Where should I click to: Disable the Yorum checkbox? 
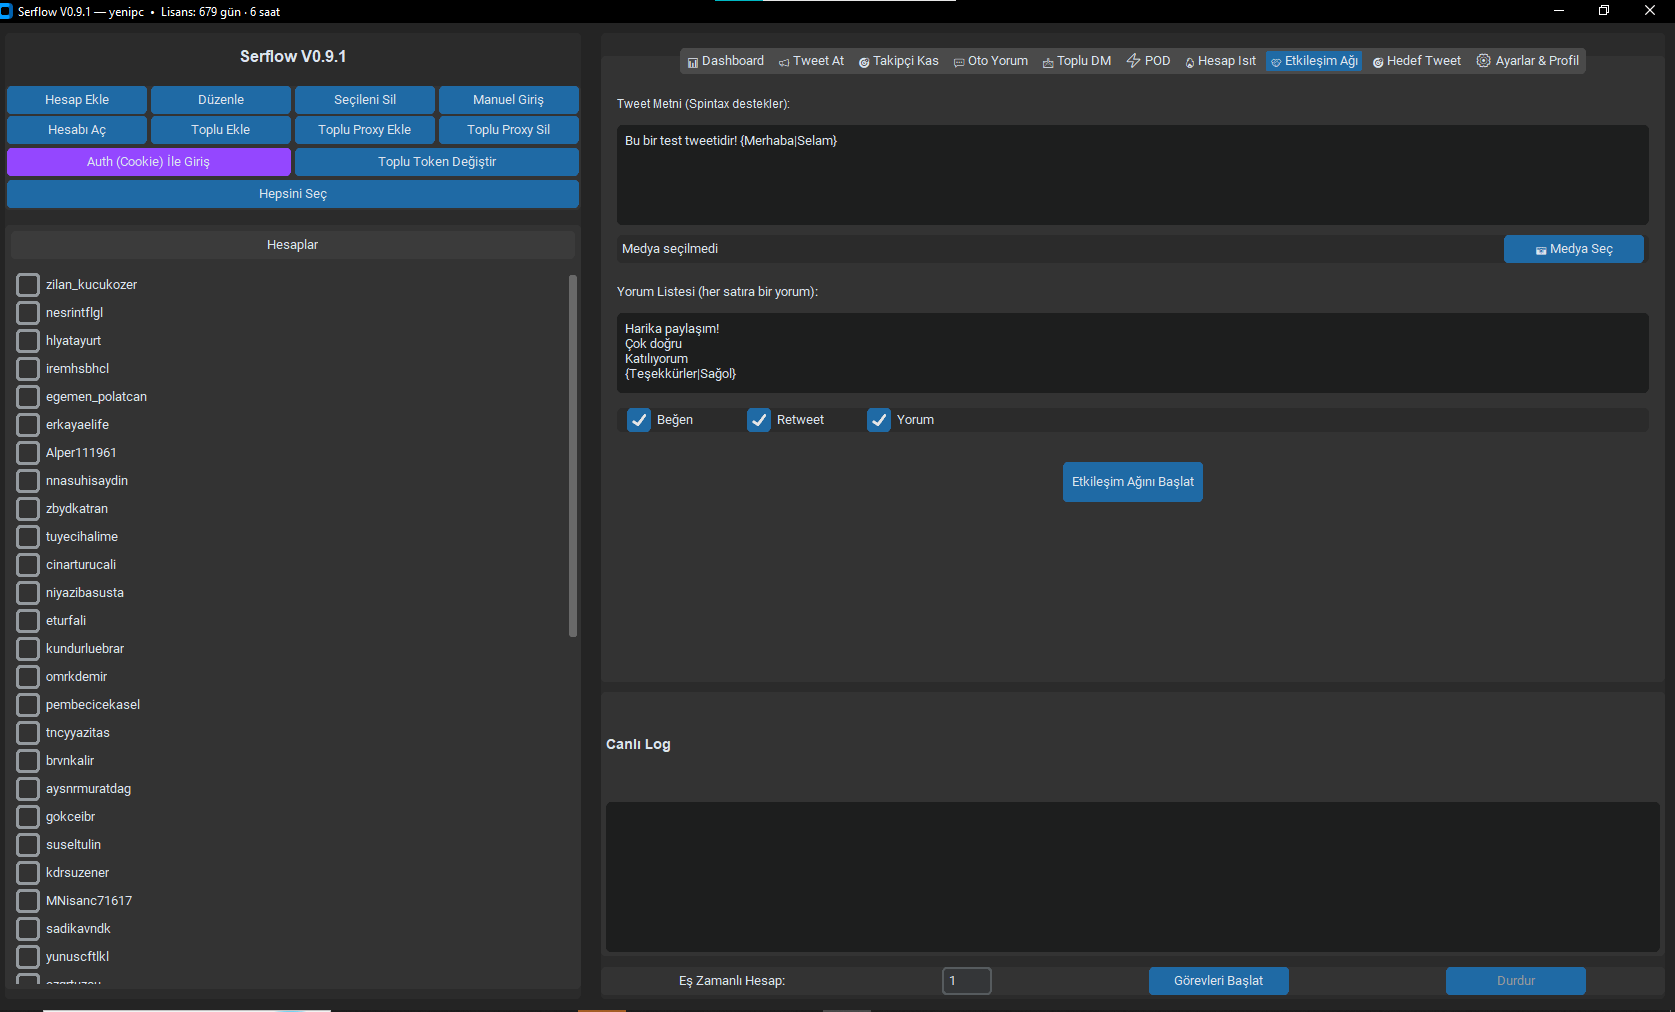click(879, 420)
